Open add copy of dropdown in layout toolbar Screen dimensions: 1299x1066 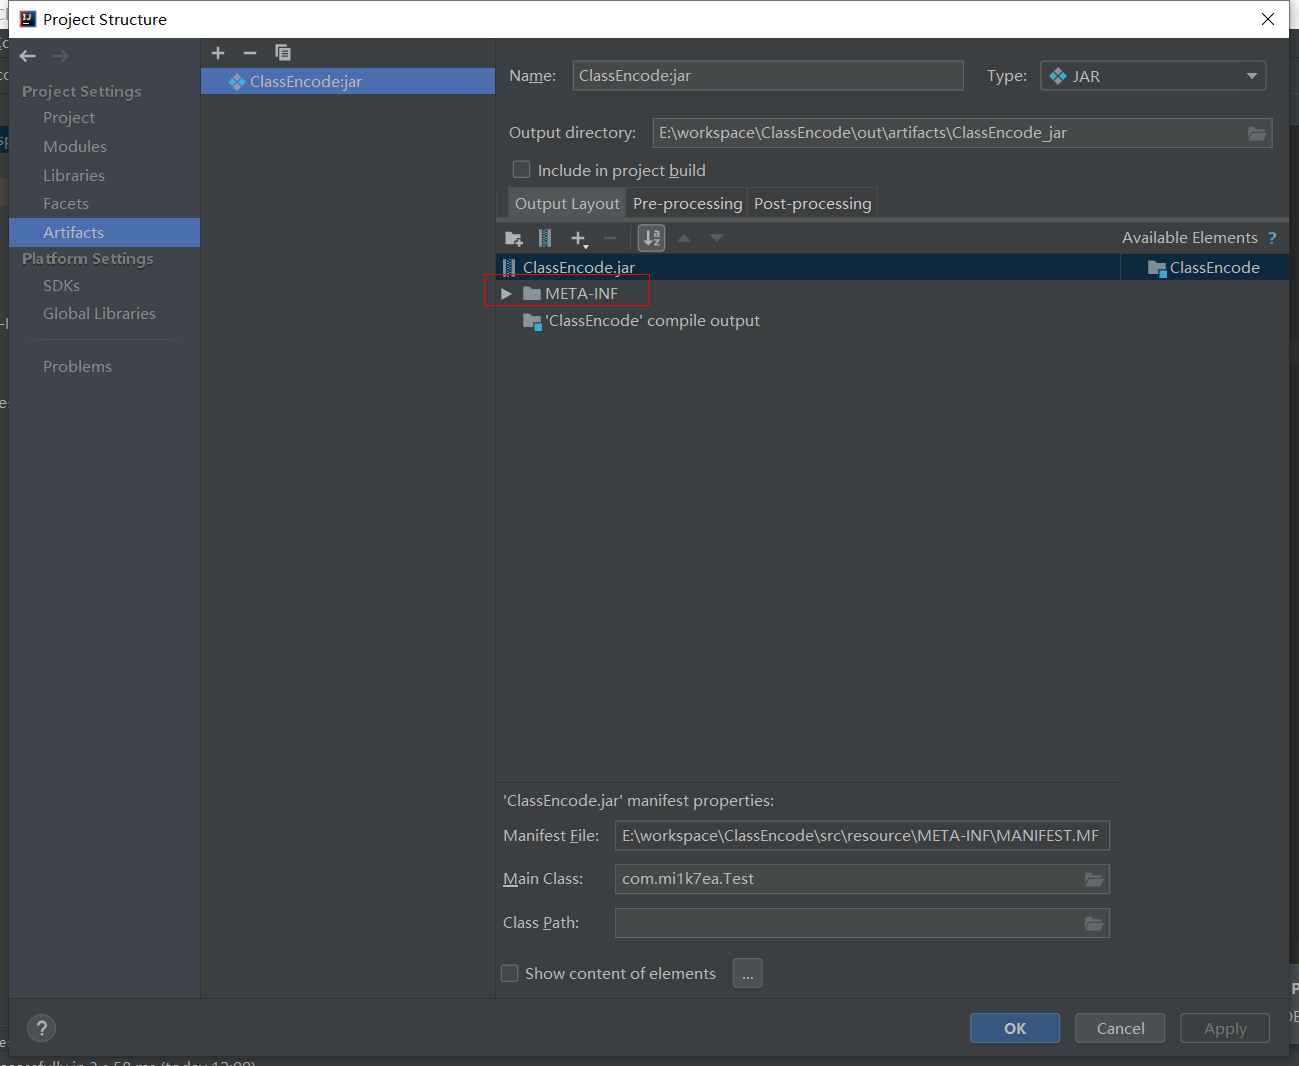point(579,238)
